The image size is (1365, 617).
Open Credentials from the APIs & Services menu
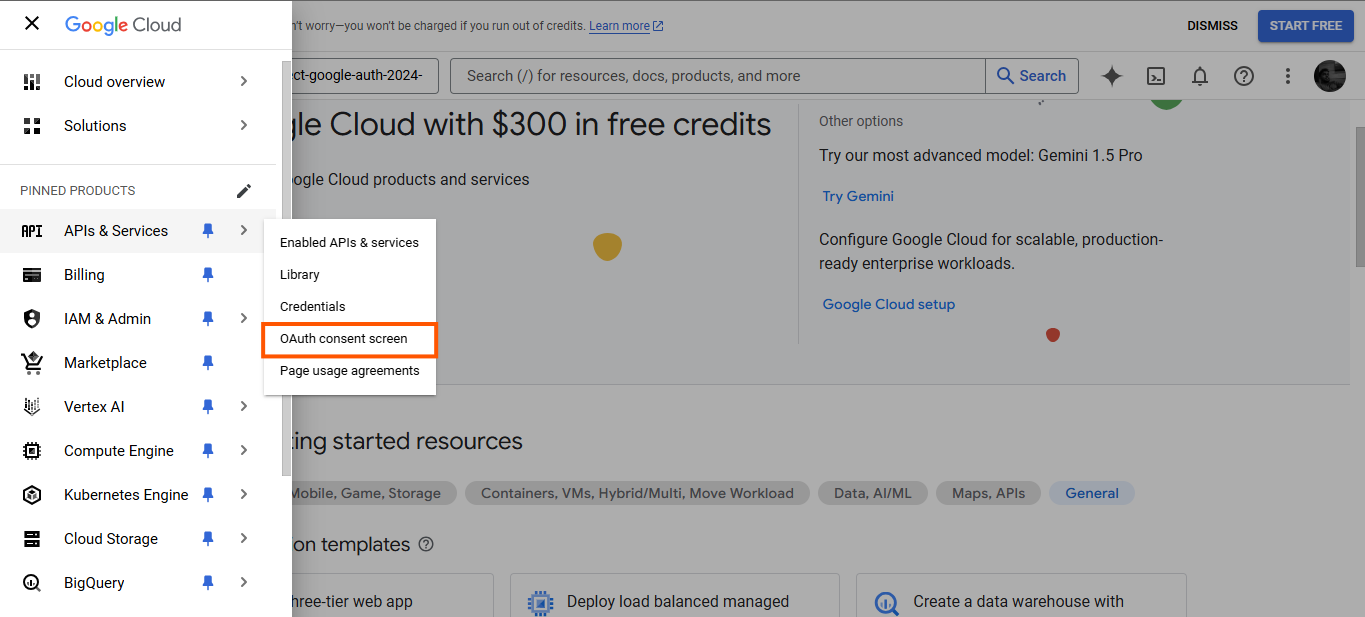click(x=310, y=307)
